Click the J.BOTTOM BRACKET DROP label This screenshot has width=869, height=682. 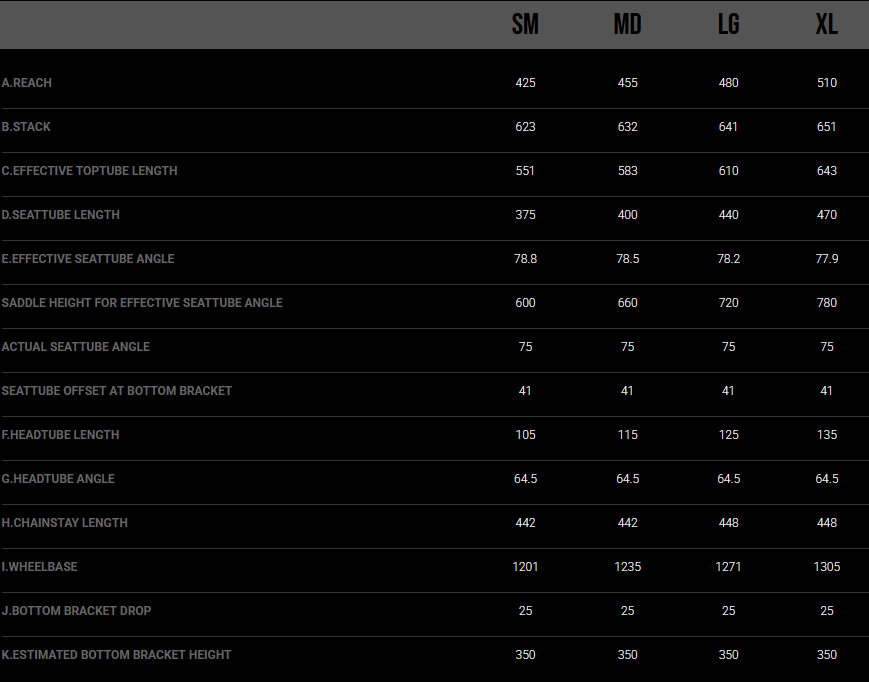pos(77,611)
